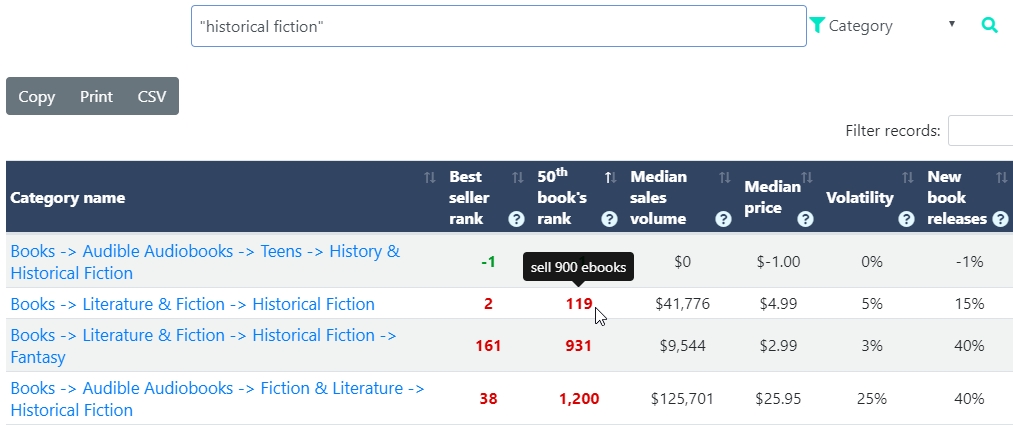Open the Volatility help question mark
This screenshot has height=425, width=1013.
tap(906, 219)
